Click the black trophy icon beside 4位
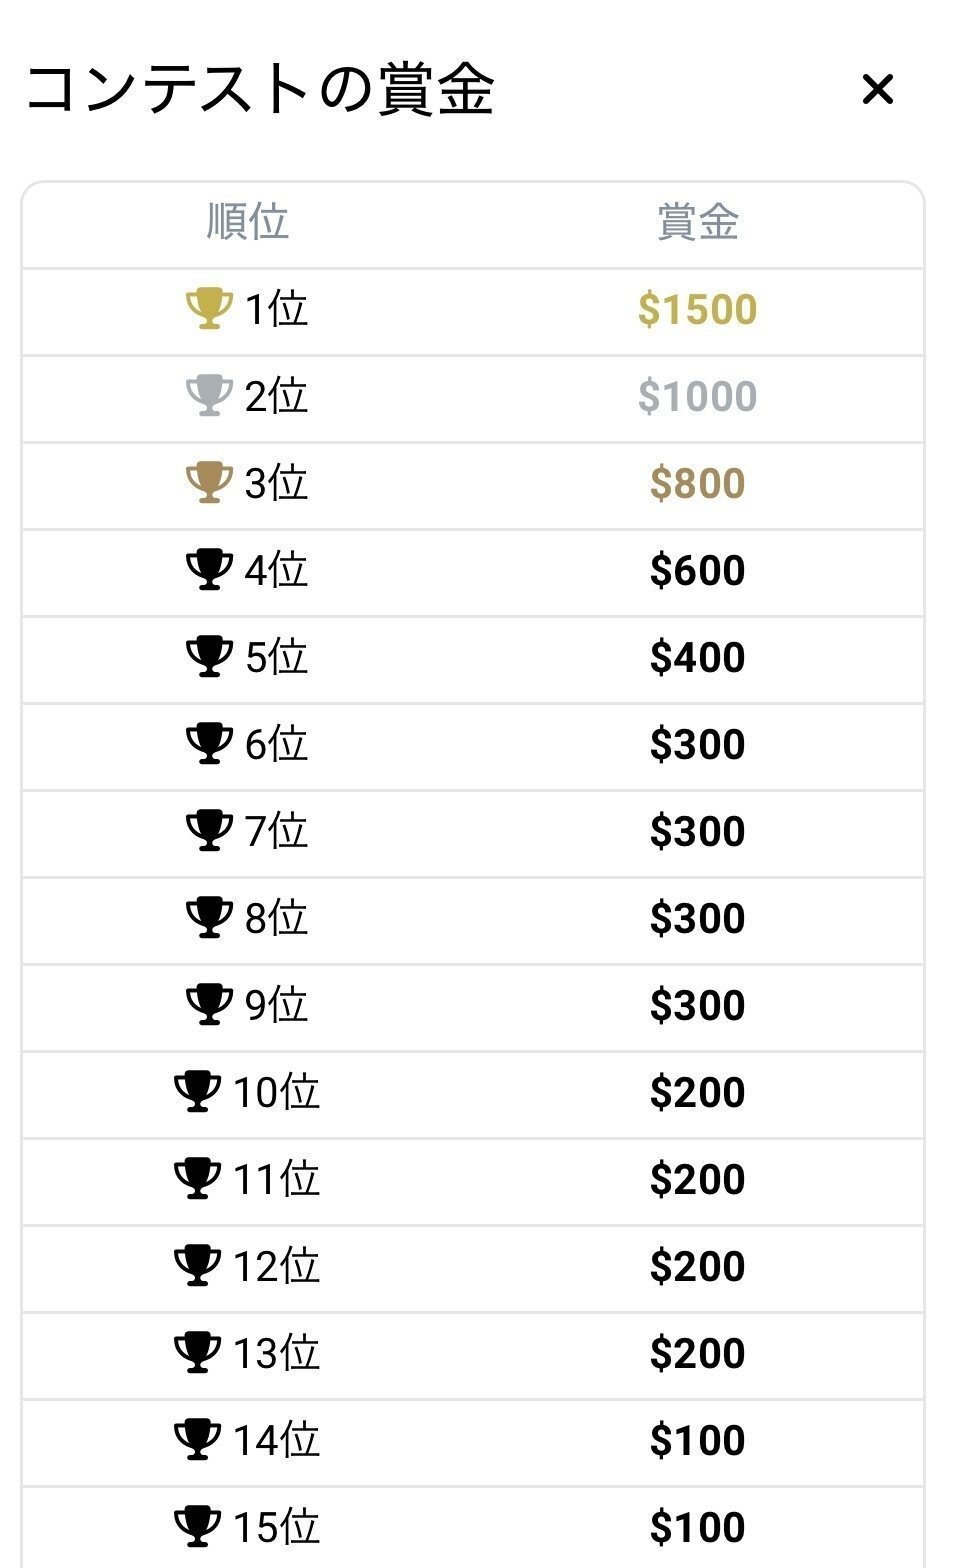The image size is (963, 1568). coord(209,570)
